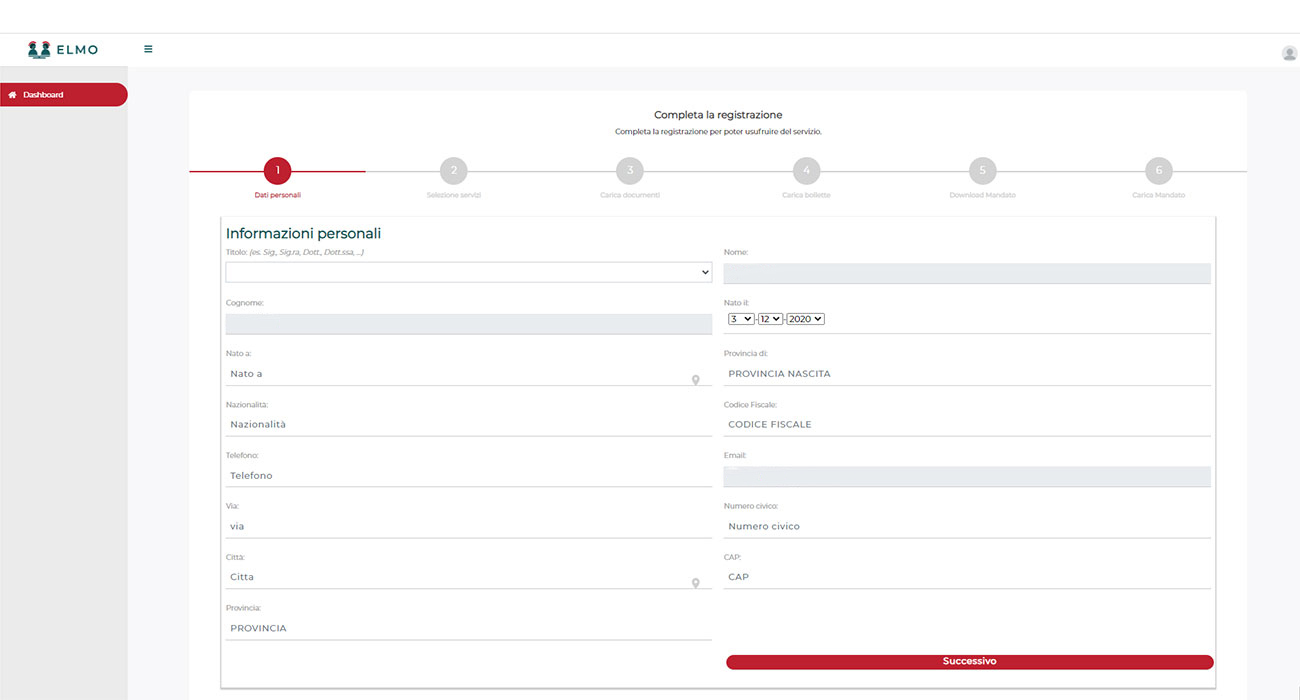Select the CAP input field
1300x700 pixels.
[966, 577]
